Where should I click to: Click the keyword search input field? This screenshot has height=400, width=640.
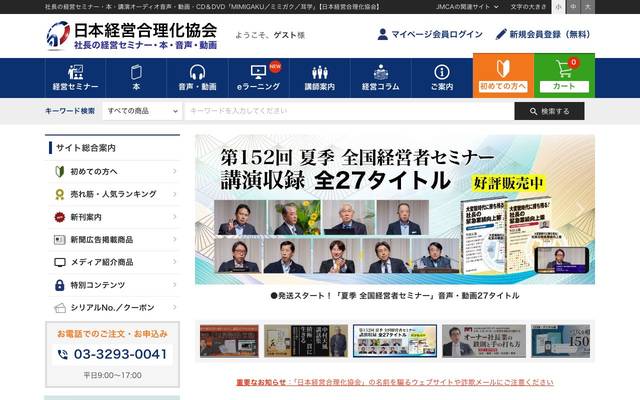[x=349, y=111]
